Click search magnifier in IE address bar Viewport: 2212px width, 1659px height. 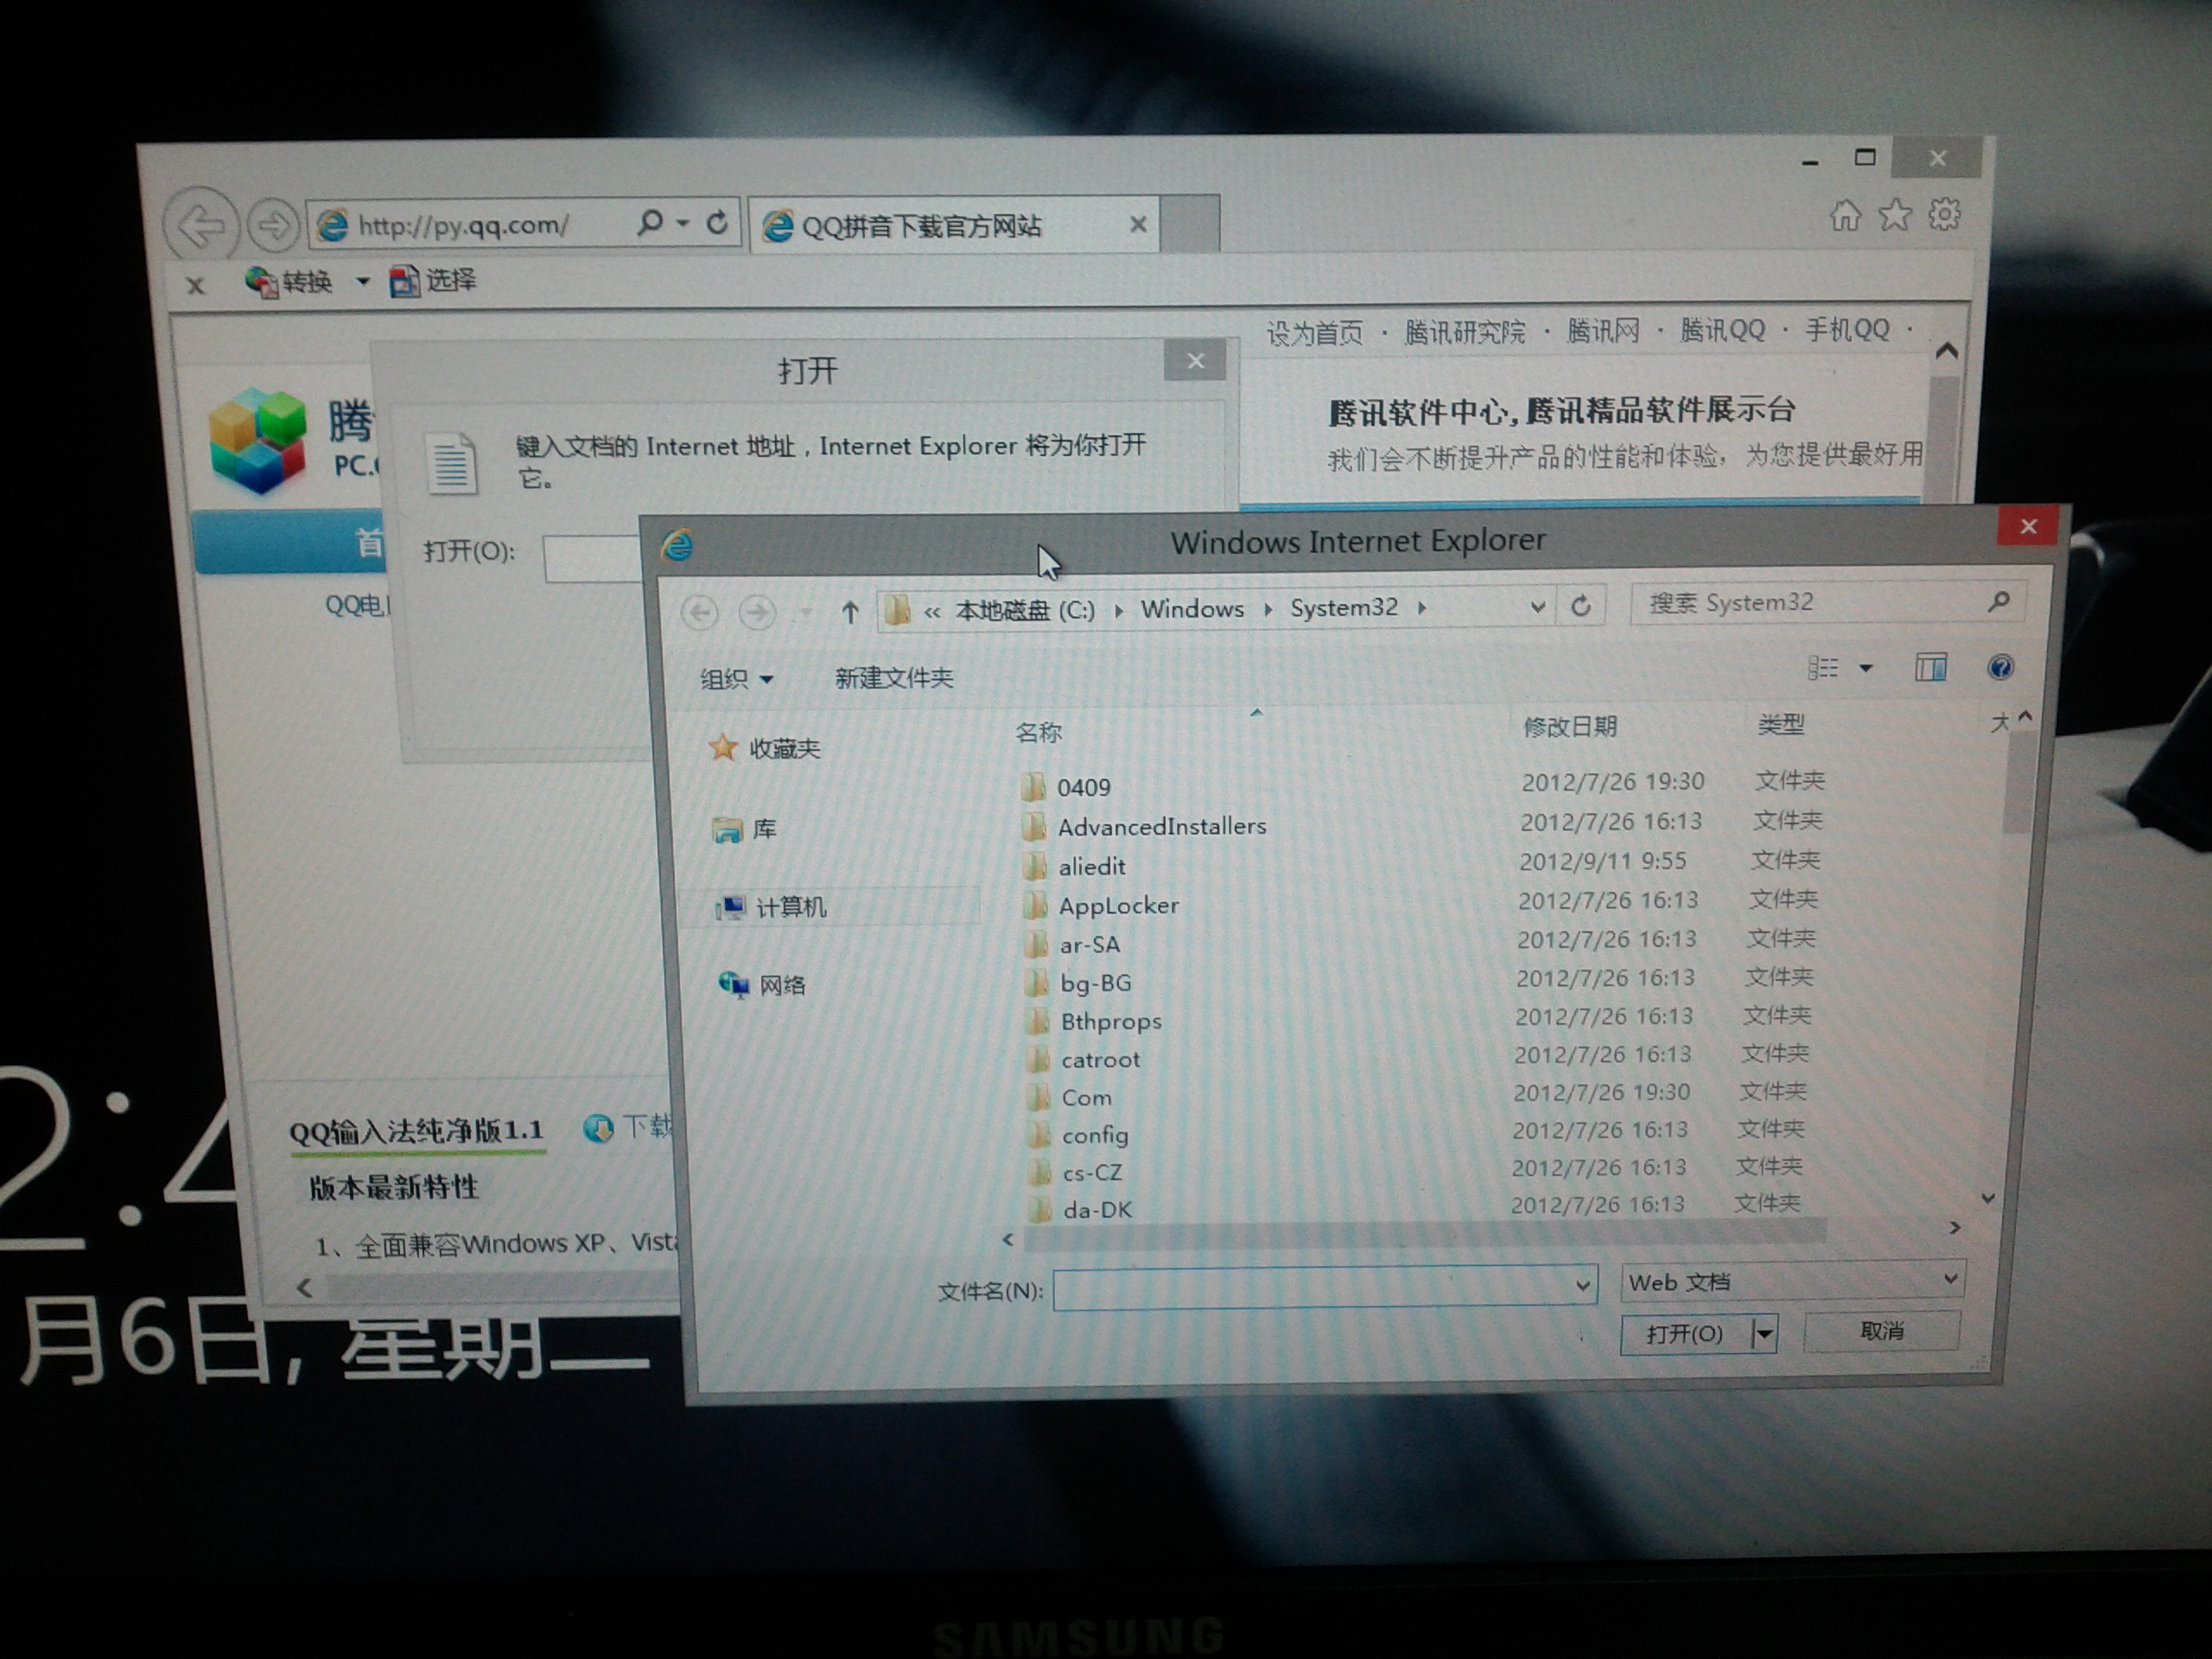click(x=650, y=221)
